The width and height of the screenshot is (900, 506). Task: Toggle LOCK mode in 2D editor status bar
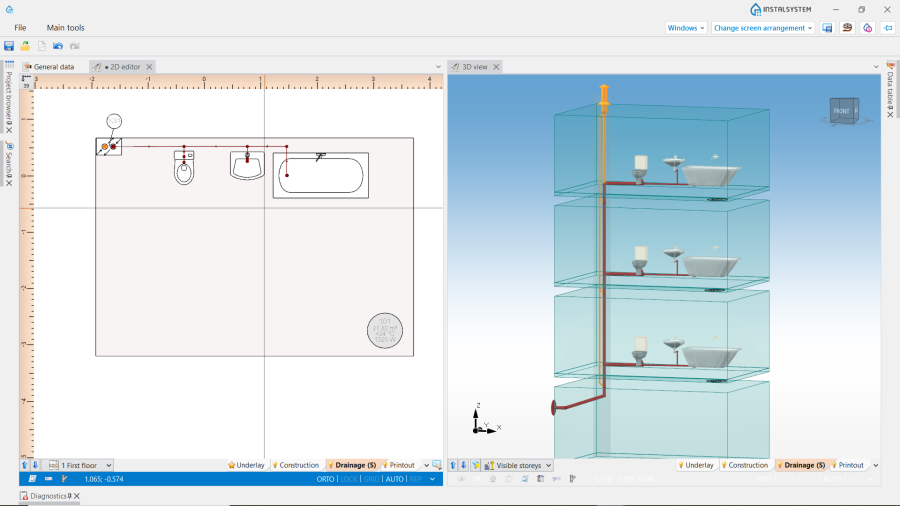(349, 479)
